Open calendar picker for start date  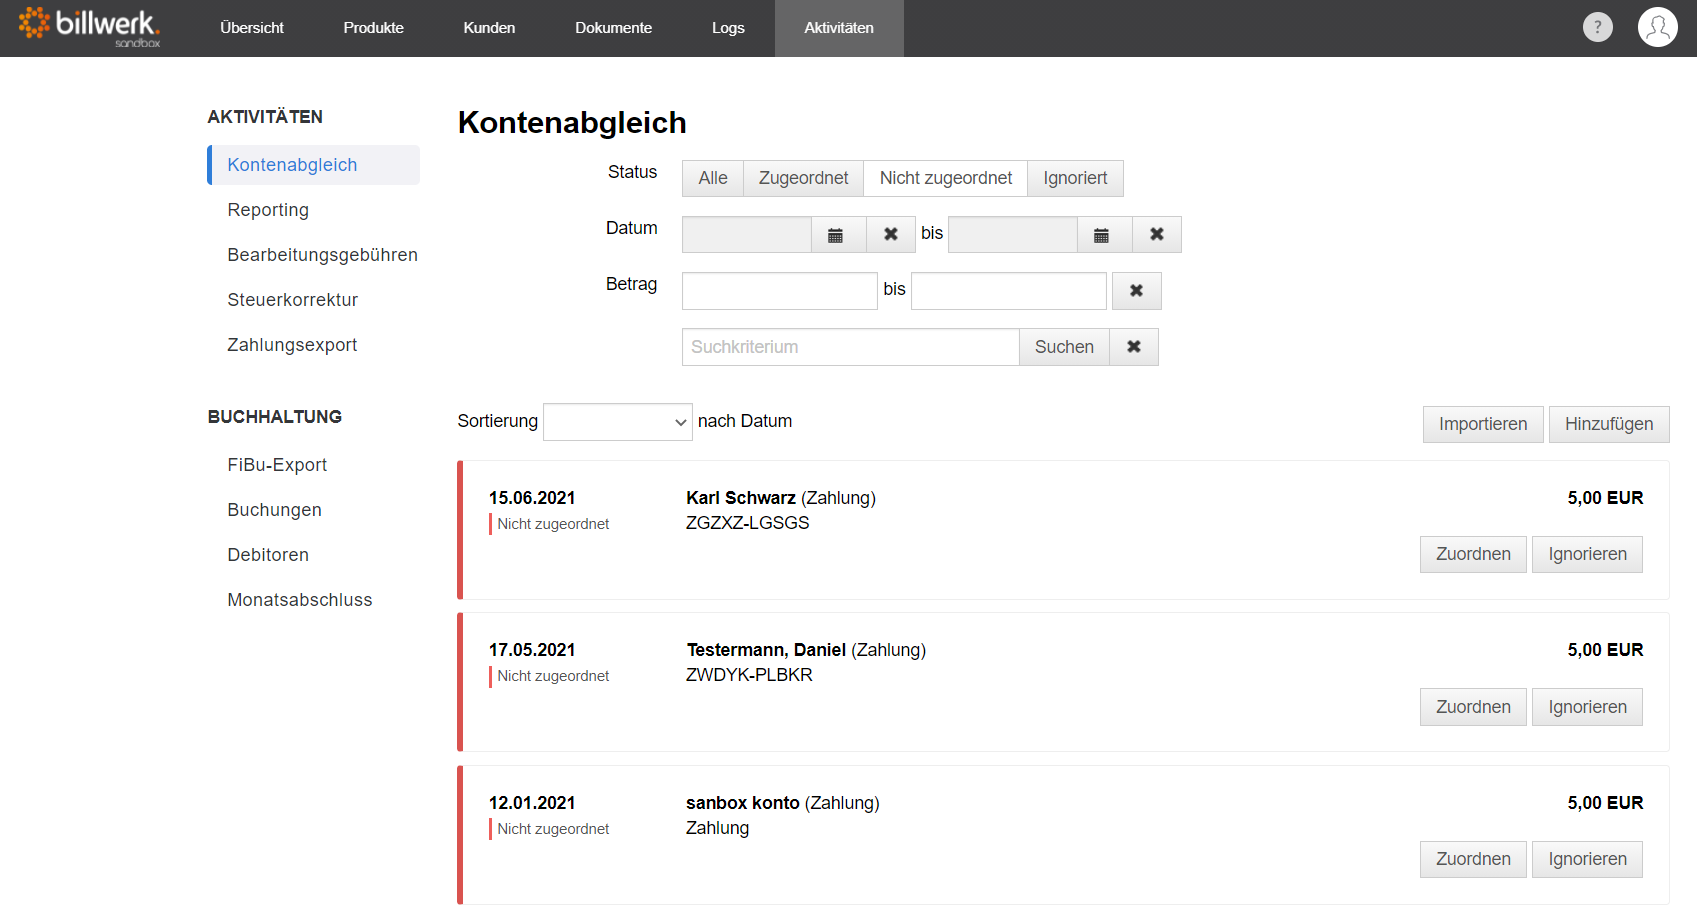(838, 234)
